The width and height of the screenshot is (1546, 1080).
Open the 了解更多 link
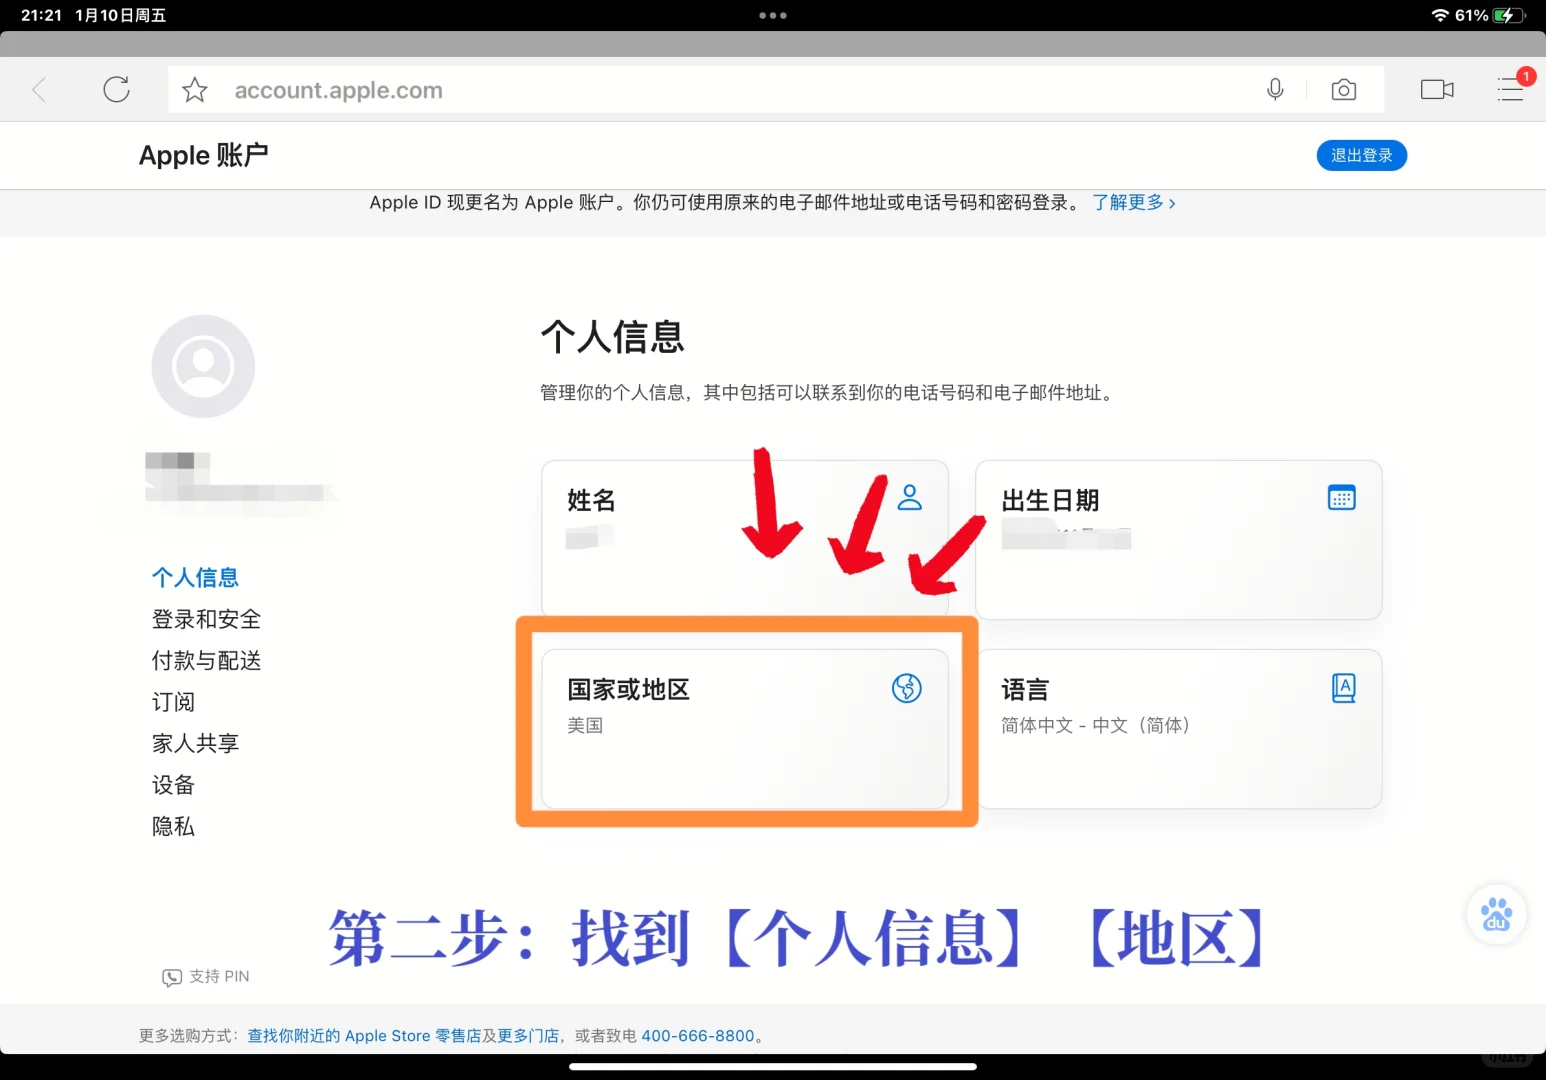point(1130,202)
